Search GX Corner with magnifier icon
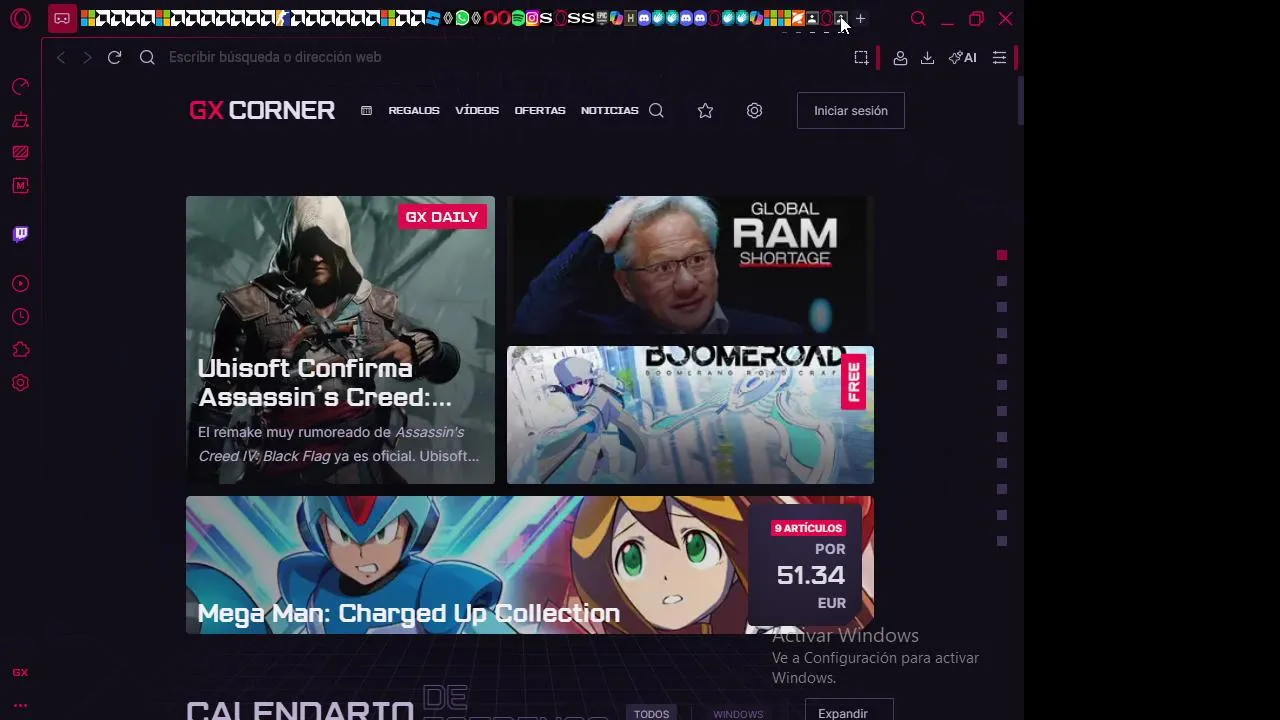The width and height of the screenshot is (1280, 720). coord(656,111)
